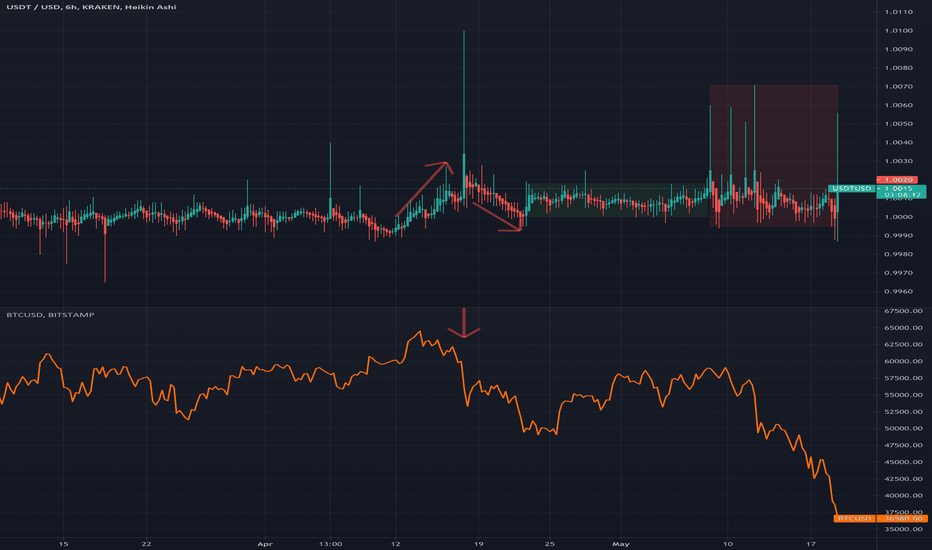Click the 1.0090 price axis label

tap(899, 49)
